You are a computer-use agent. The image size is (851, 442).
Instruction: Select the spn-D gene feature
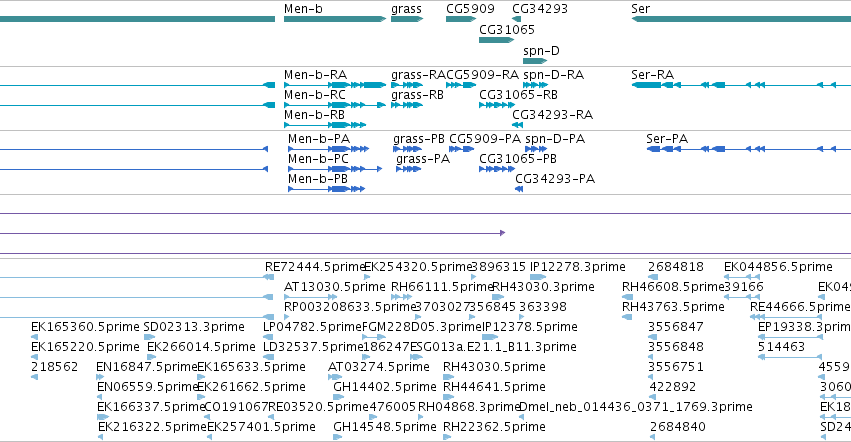point(535,61)
